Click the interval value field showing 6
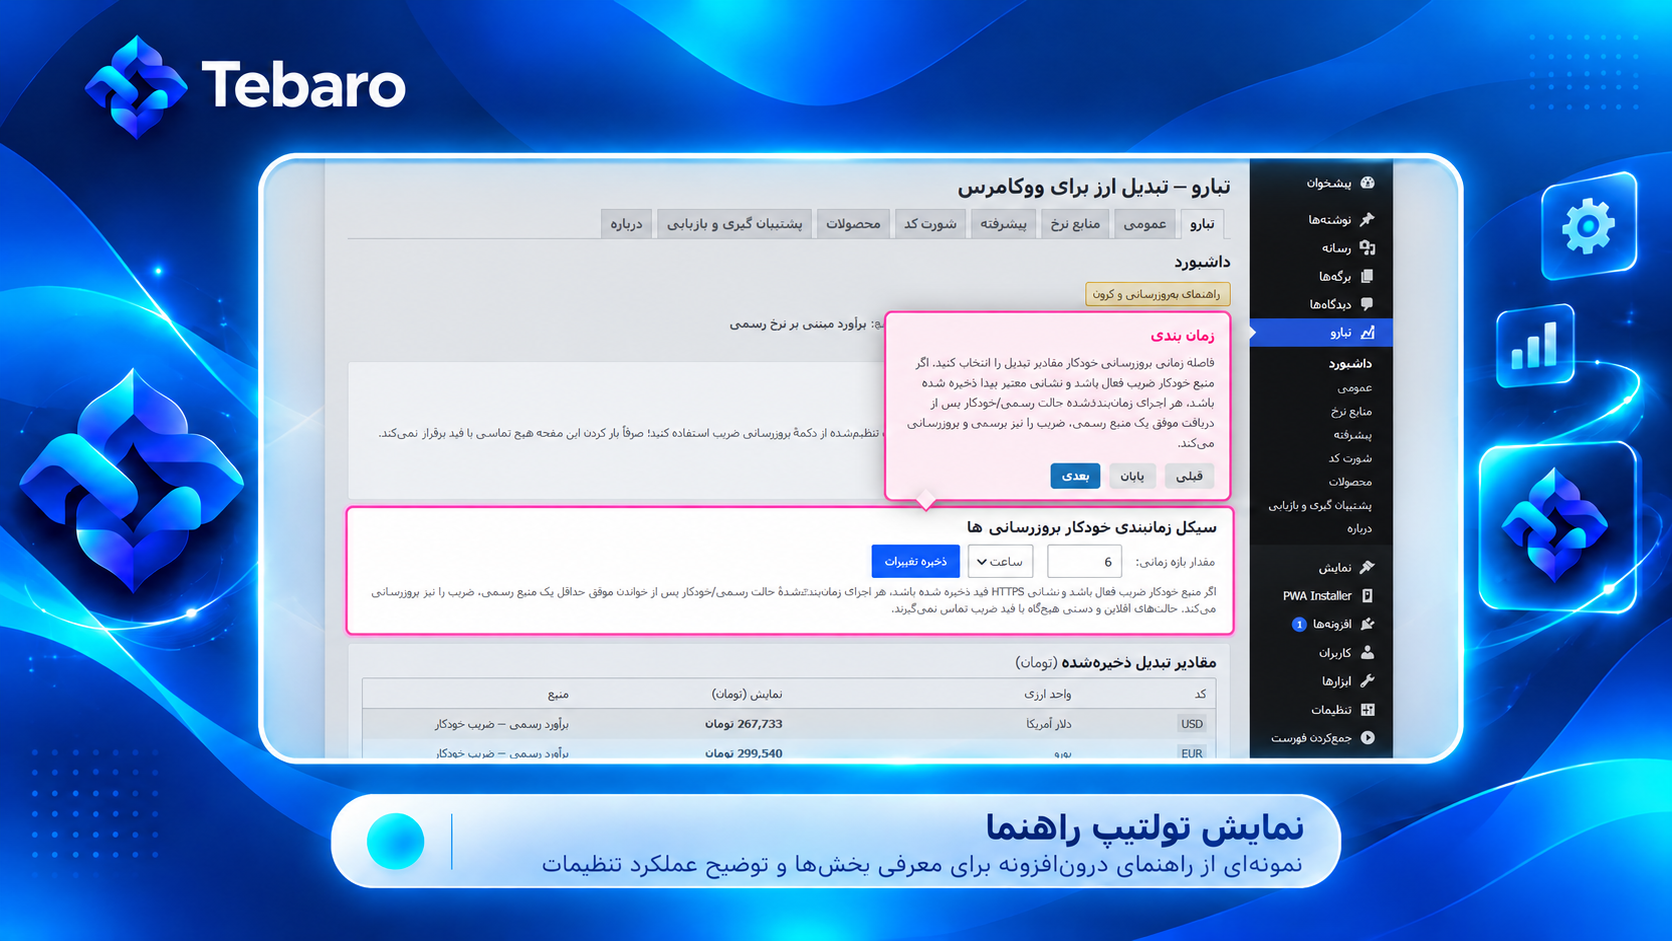Screen dimensions: 1672x941 [1084, 562]
